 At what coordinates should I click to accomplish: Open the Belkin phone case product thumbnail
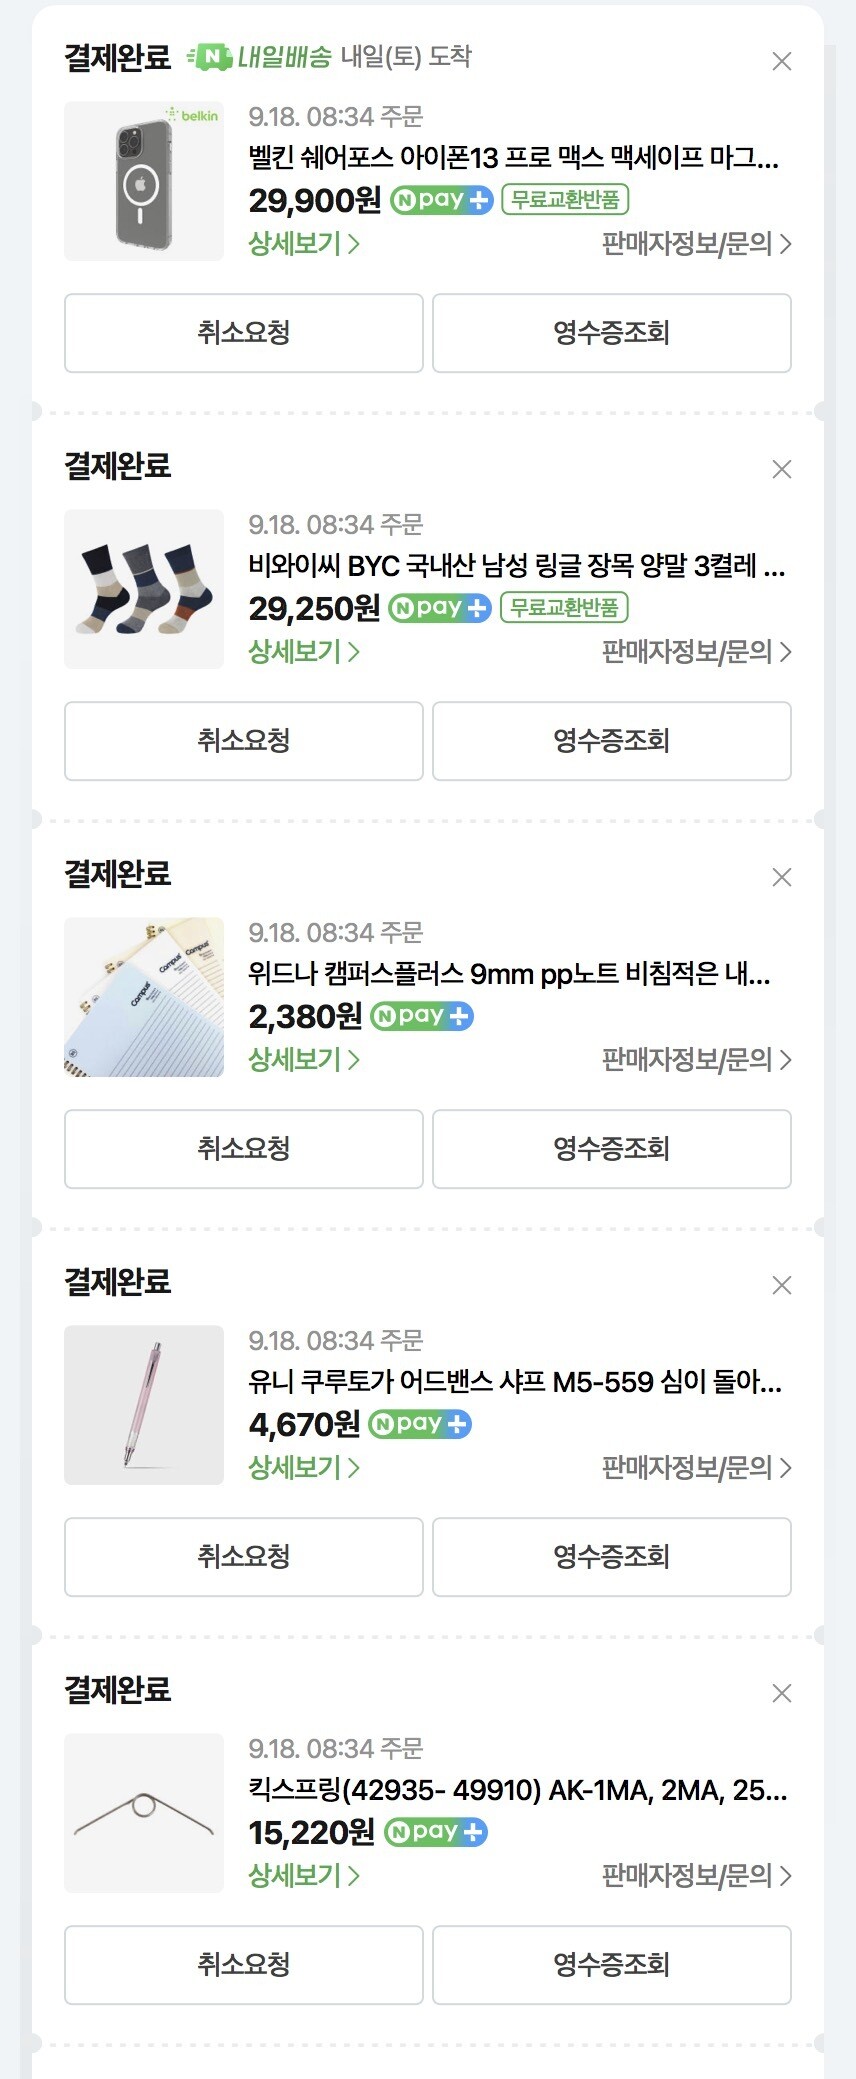tap(144, 181)
